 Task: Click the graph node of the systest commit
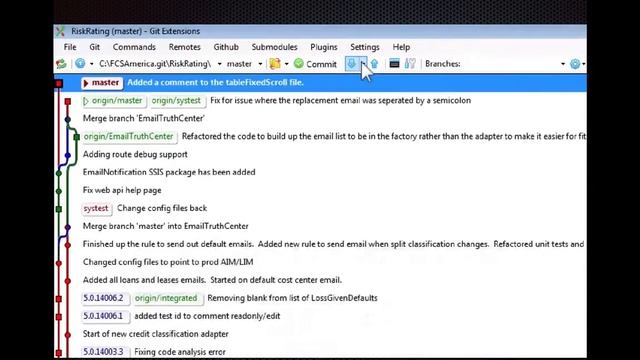[x=59, y=209]
